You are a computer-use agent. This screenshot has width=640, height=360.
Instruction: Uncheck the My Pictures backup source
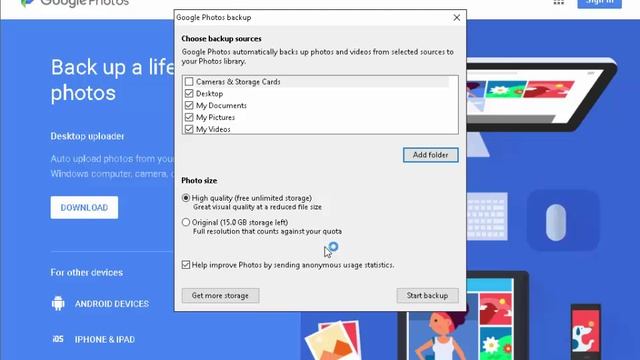pos(189,117)
